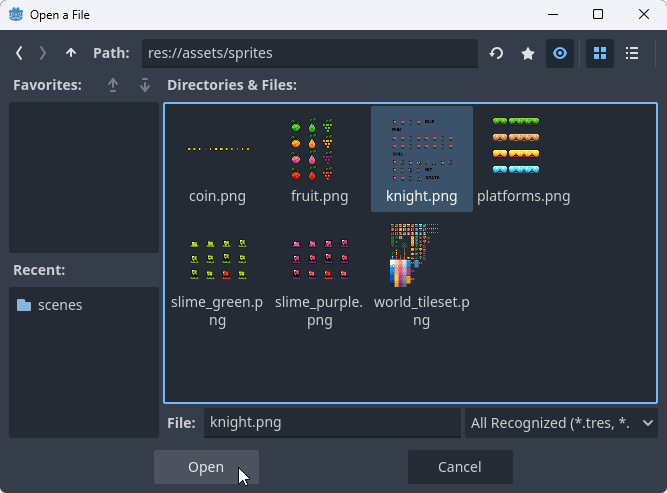This screenshot has width=667, height=493.
Task: Toggle hidden files visibility
Action: [x=560, y=53]
